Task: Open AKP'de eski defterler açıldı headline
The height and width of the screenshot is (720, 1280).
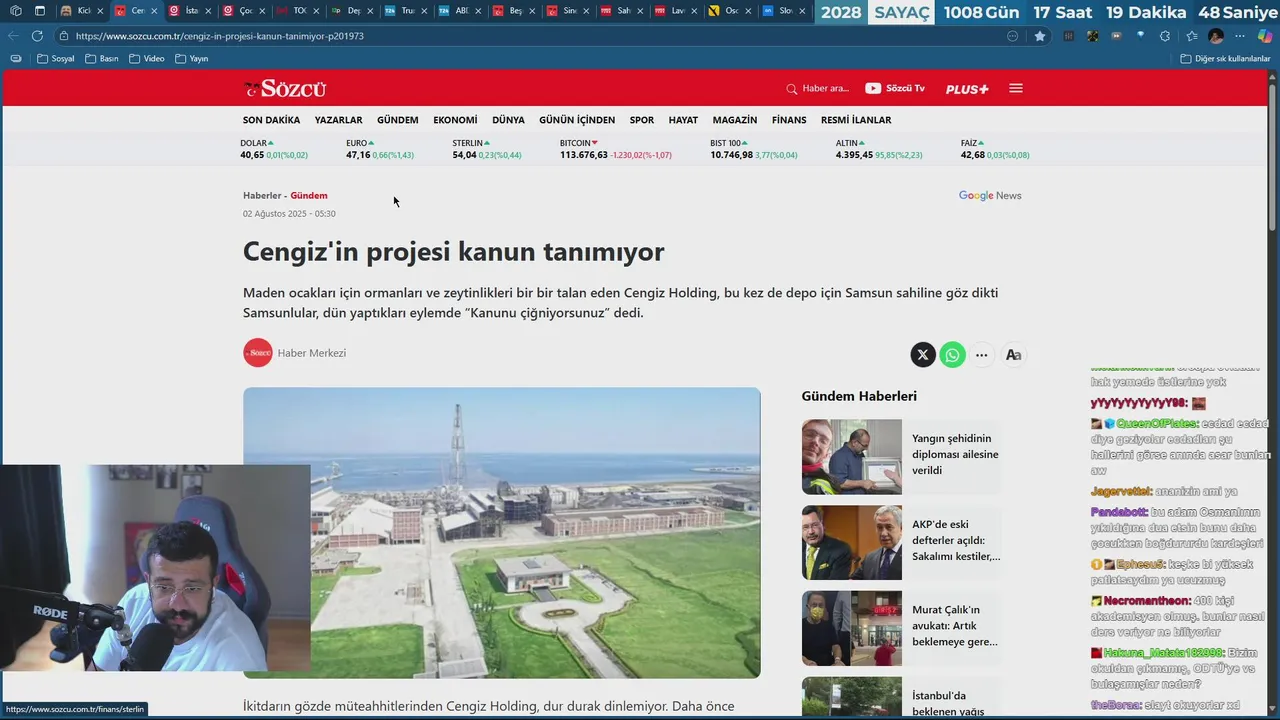Action: point(955,540)
